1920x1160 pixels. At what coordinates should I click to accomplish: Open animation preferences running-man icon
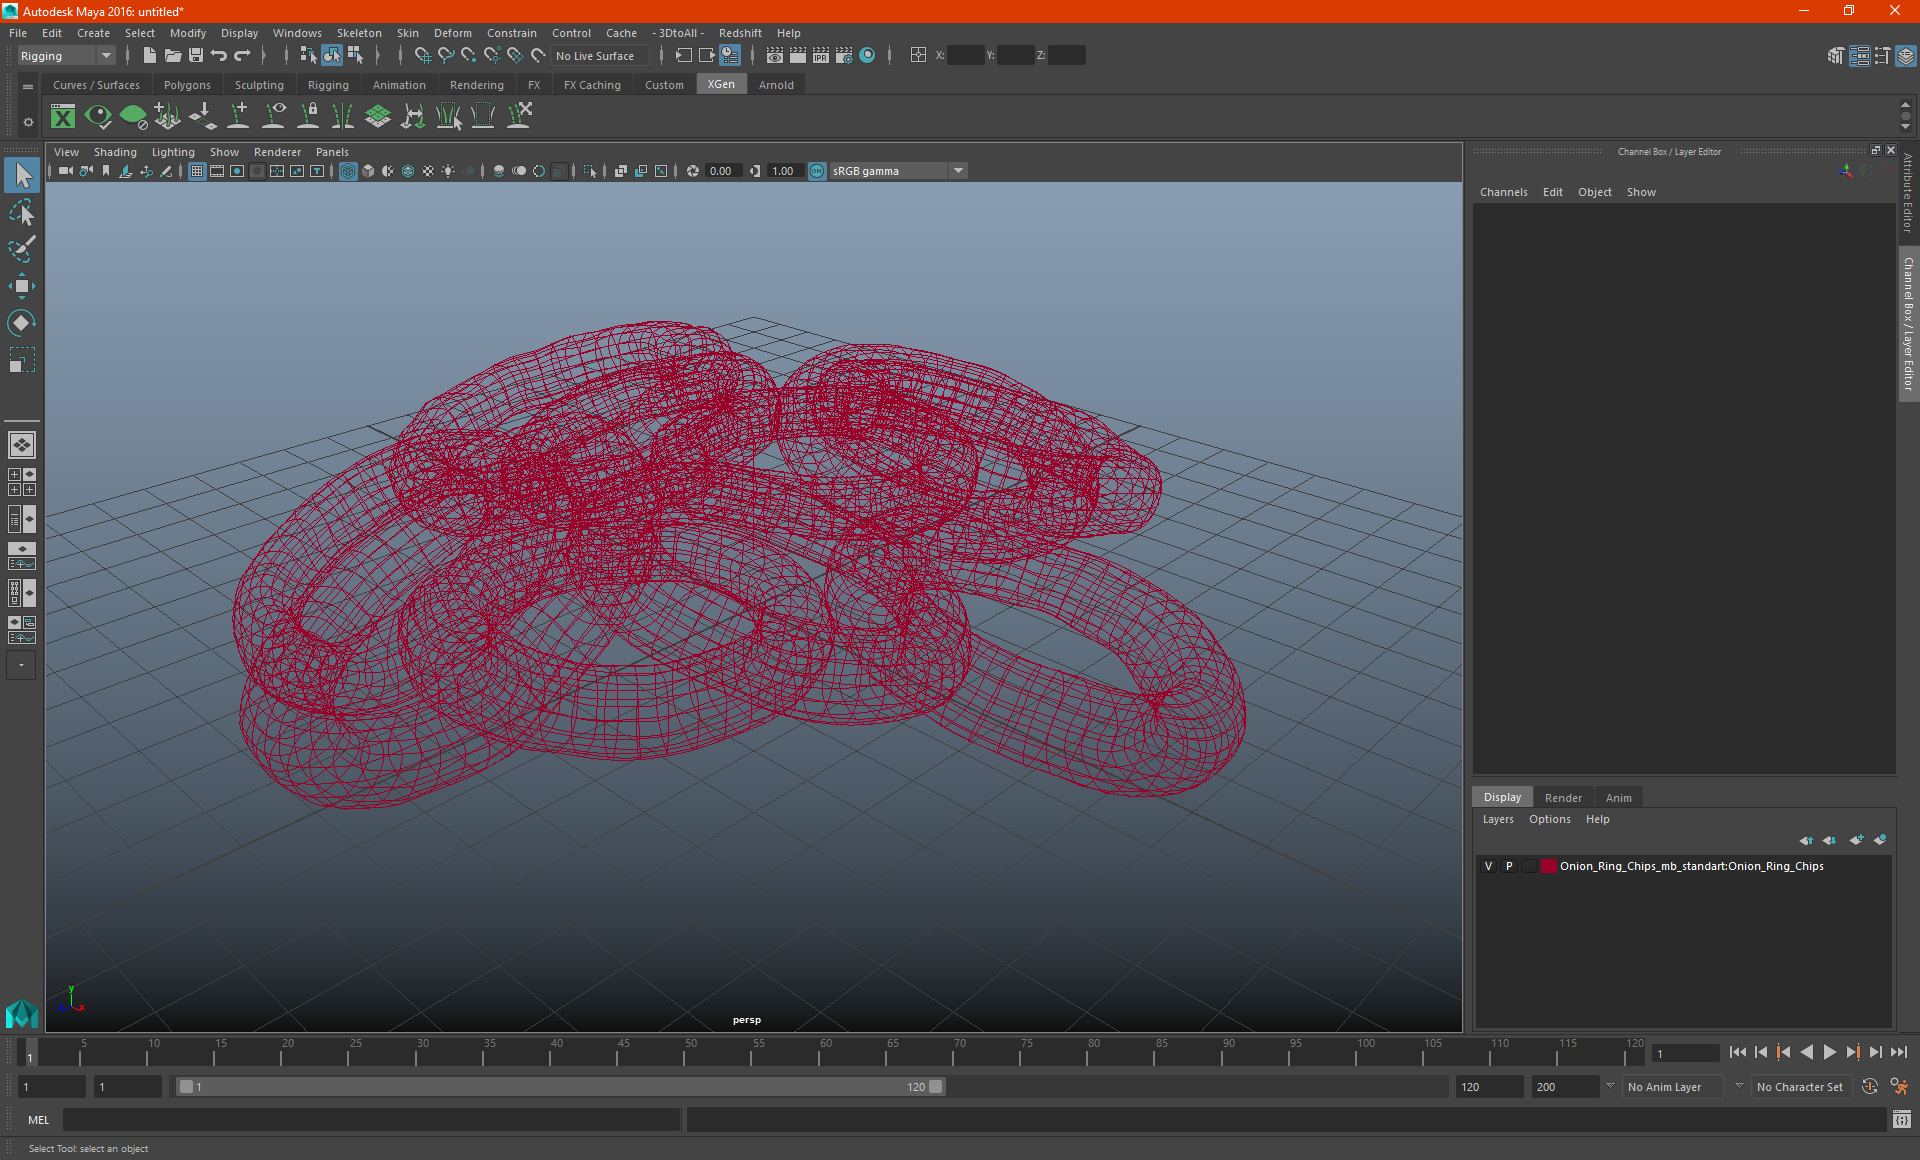1900,1087
